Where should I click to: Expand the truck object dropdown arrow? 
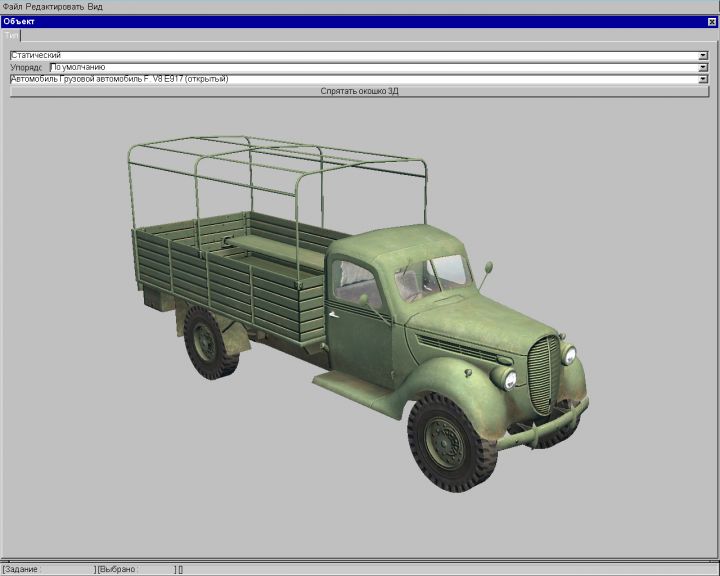704,79
